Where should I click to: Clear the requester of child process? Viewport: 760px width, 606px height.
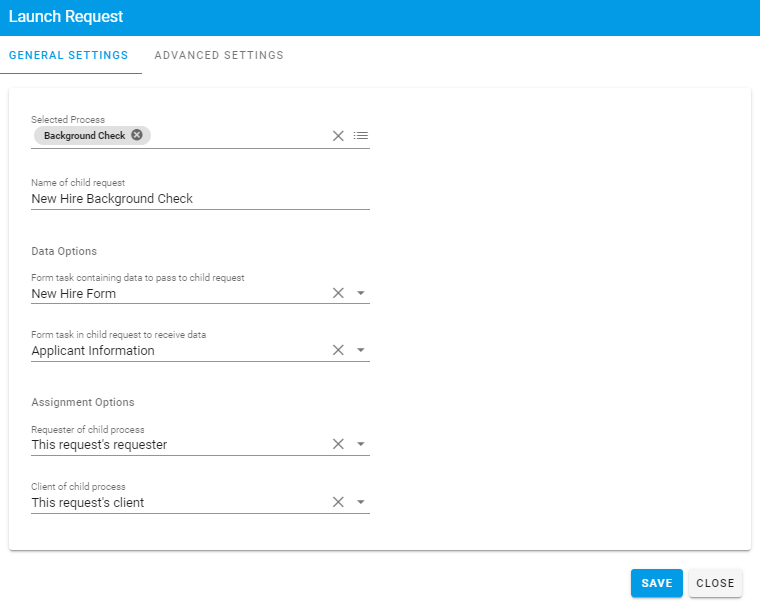click(x=338, y=444)
